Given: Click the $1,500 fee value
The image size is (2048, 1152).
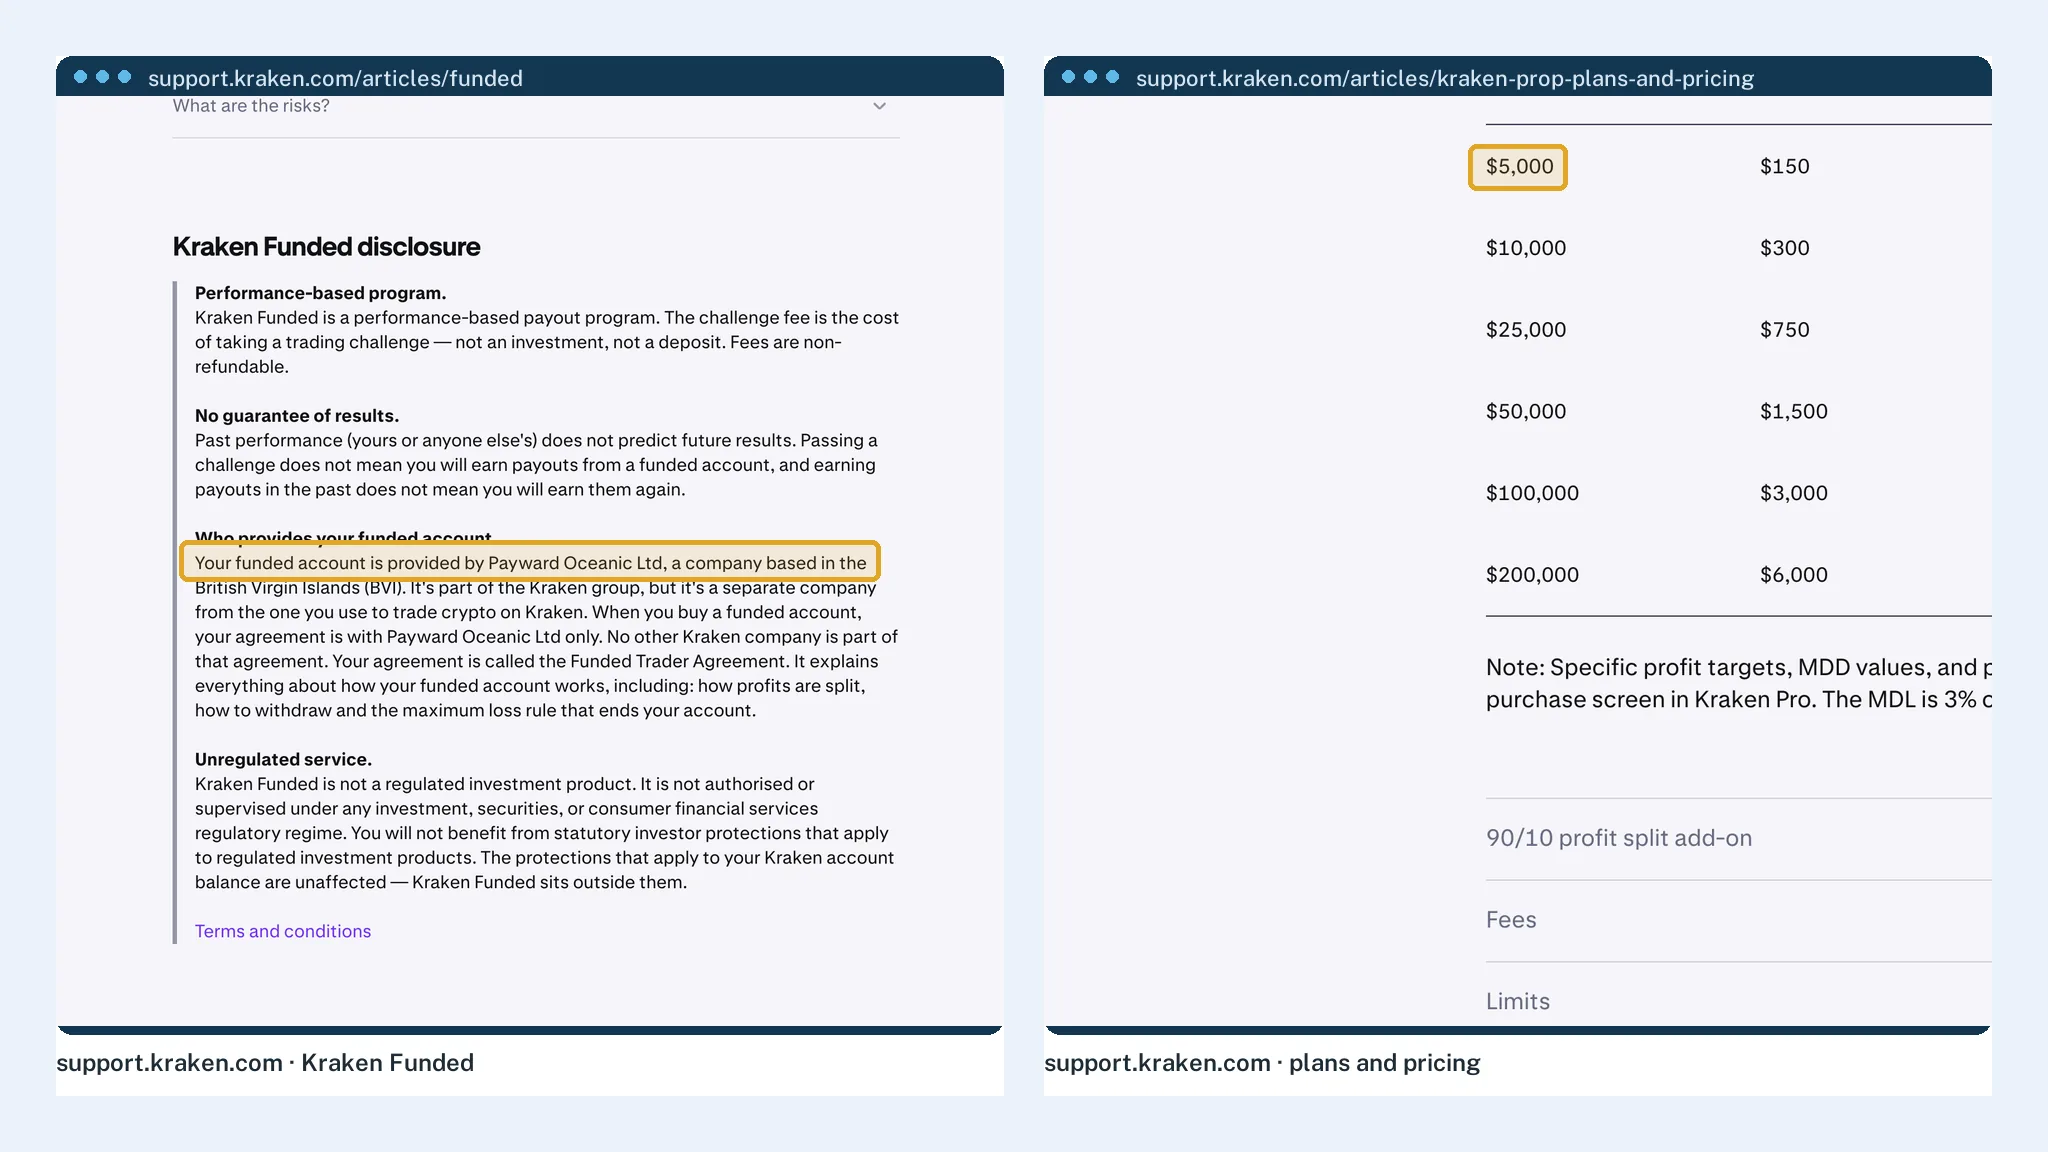Looking at the screenshot, I should pos(1794,412).
